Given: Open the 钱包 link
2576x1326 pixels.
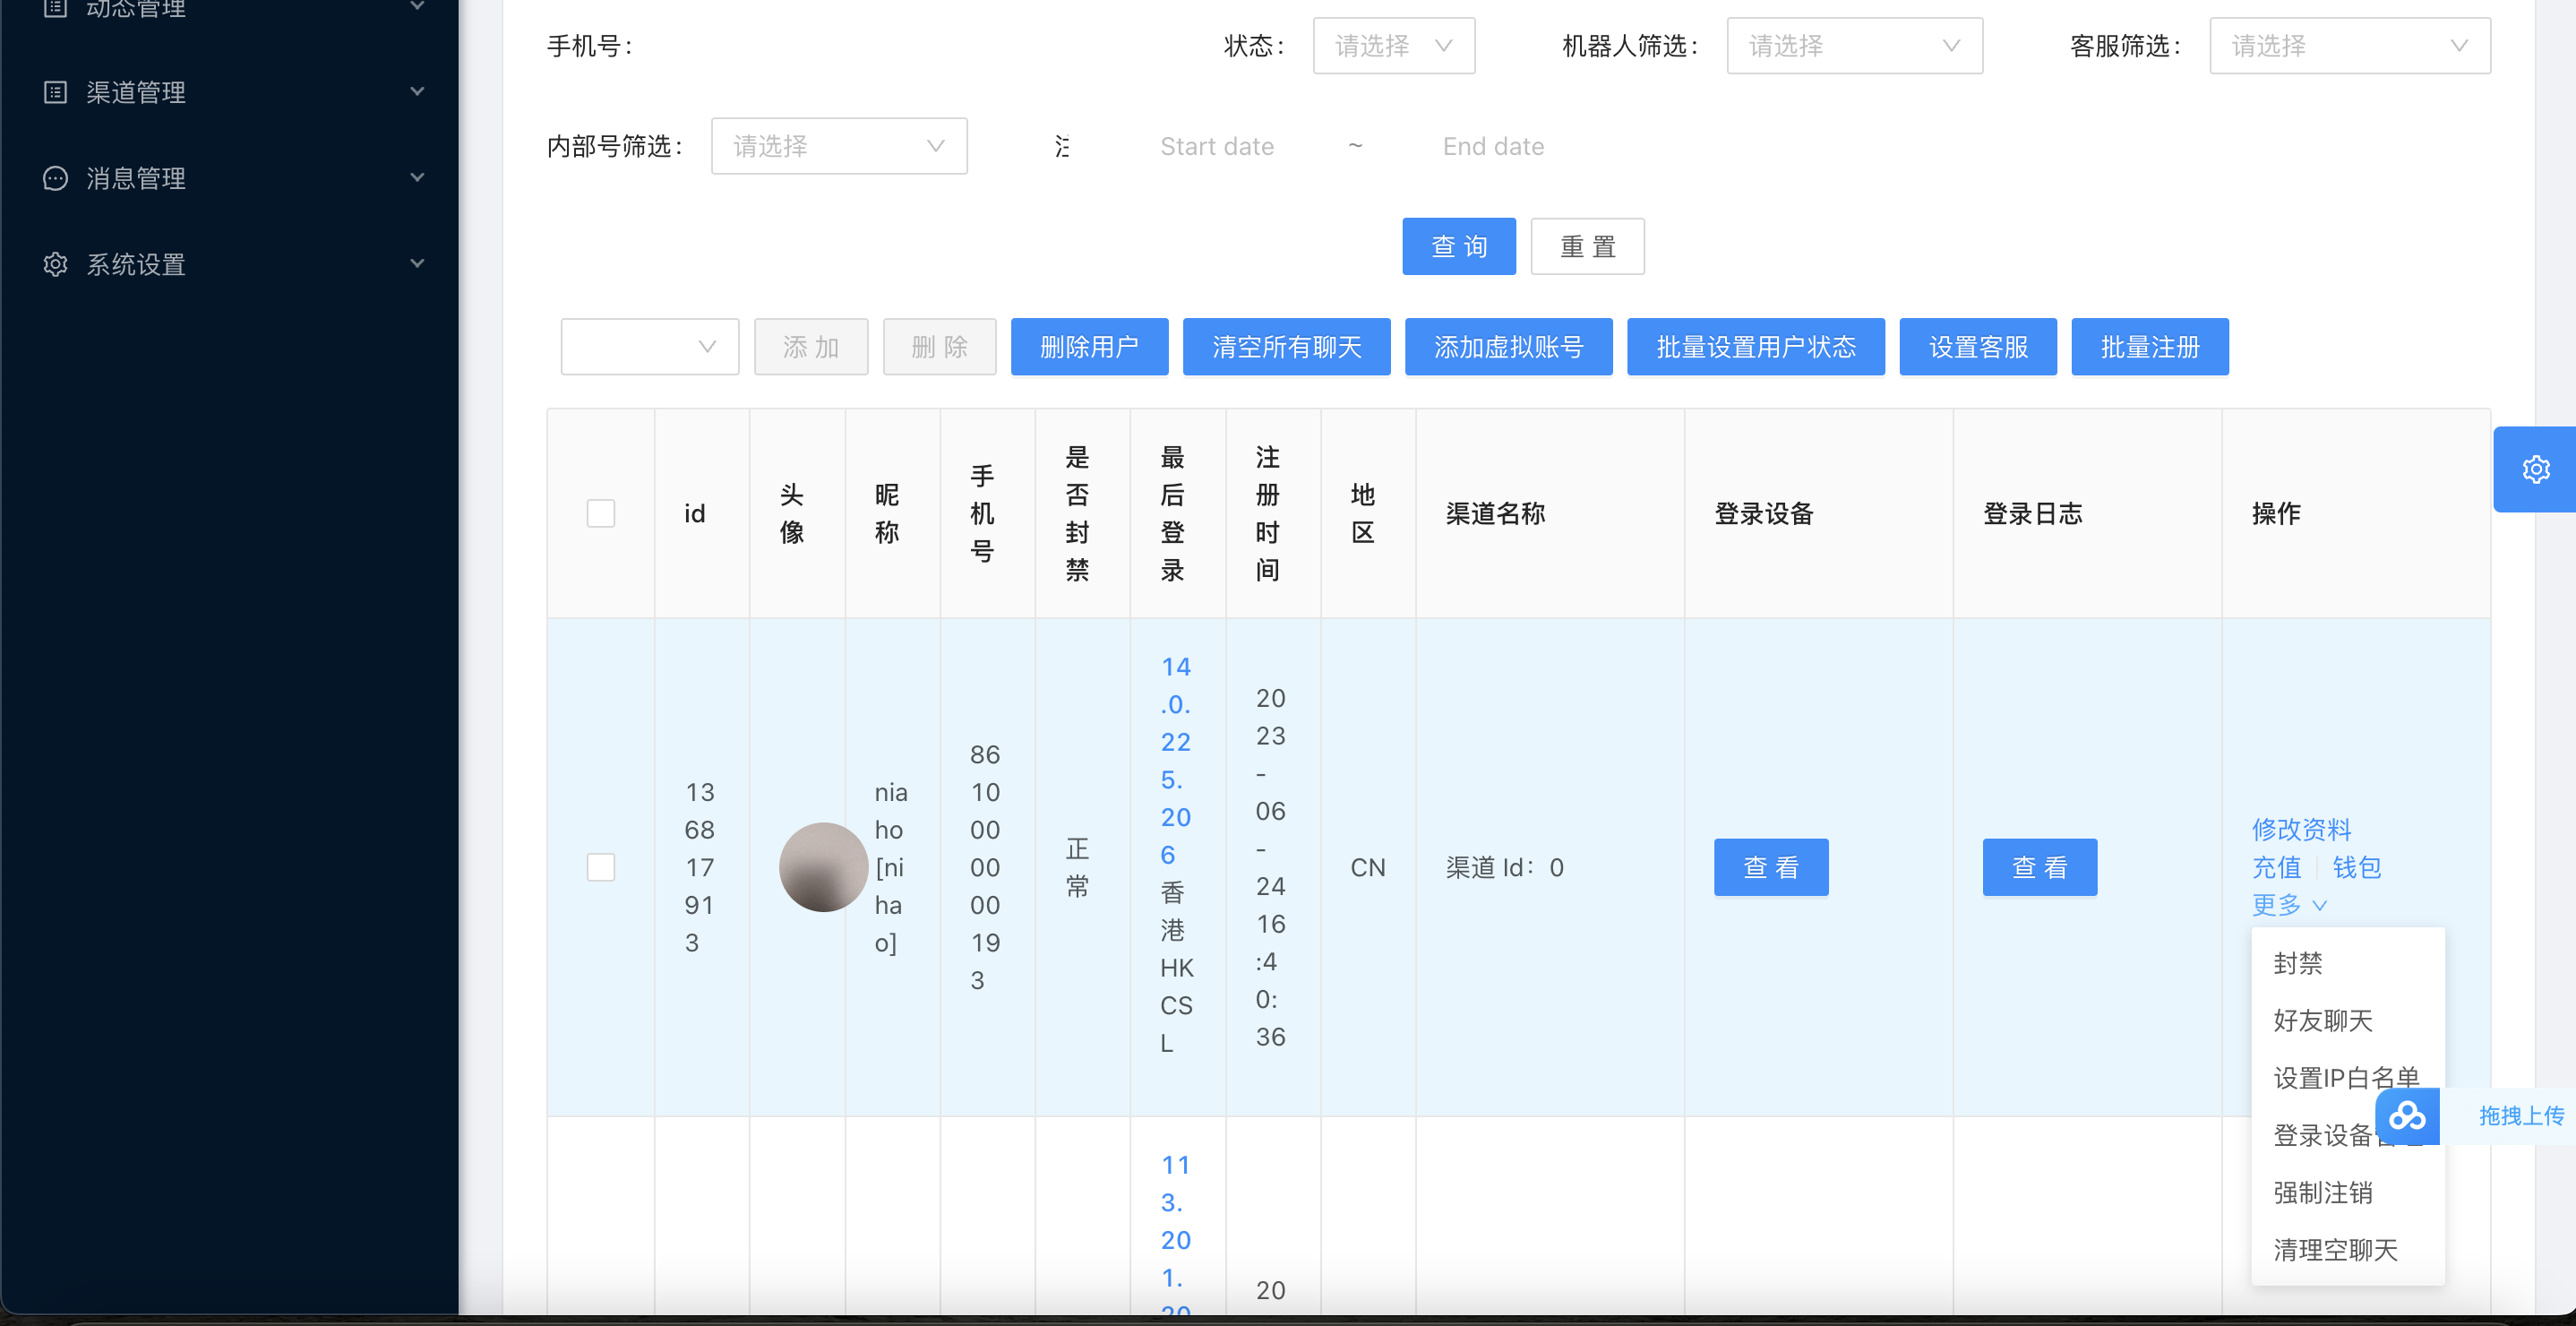Looking at the screenshot, I should tap(2357, 867).
